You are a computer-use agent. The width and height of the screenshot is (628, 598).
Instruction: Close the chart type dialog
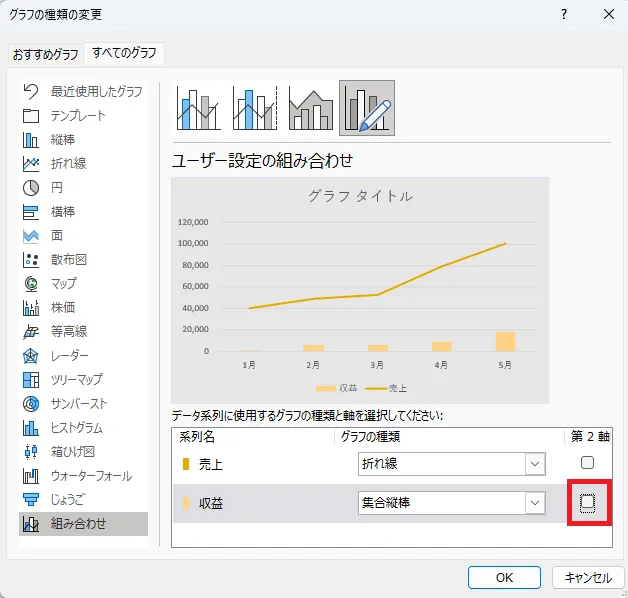coord(609,14)
